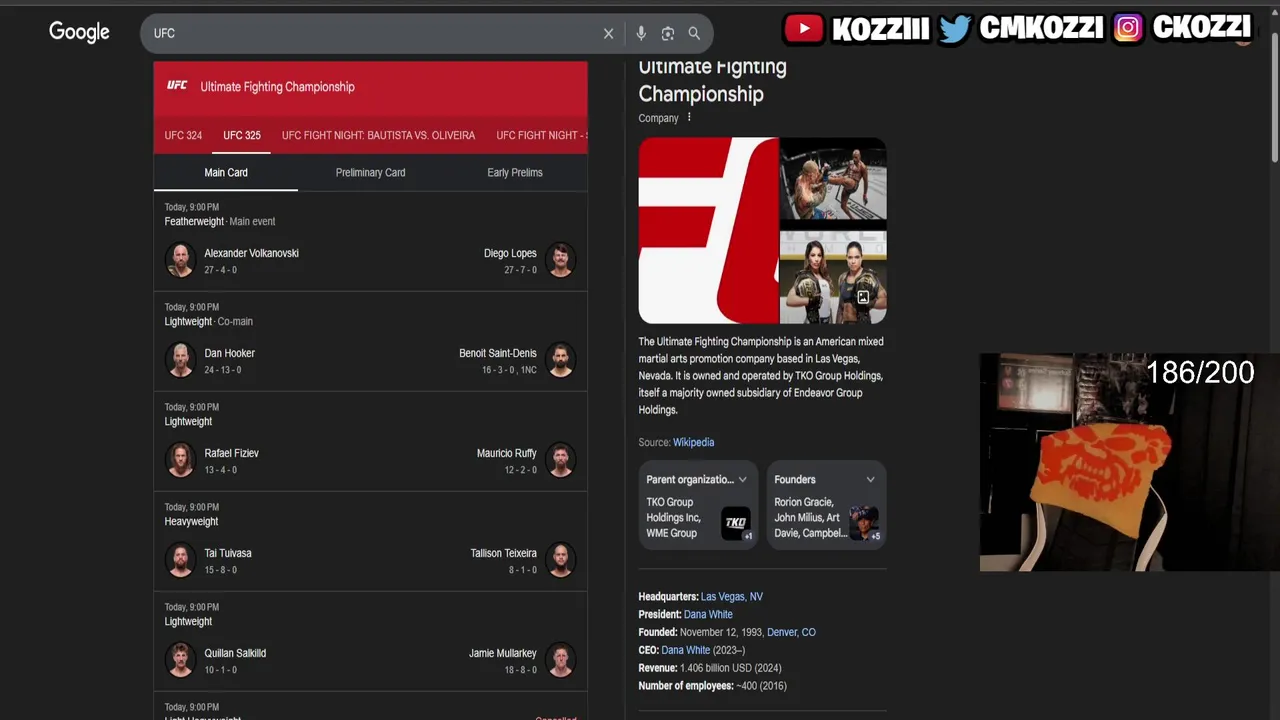Select Tai Tuivasa name
Viewport: 1280px width, 720px height.
point(228,553)
